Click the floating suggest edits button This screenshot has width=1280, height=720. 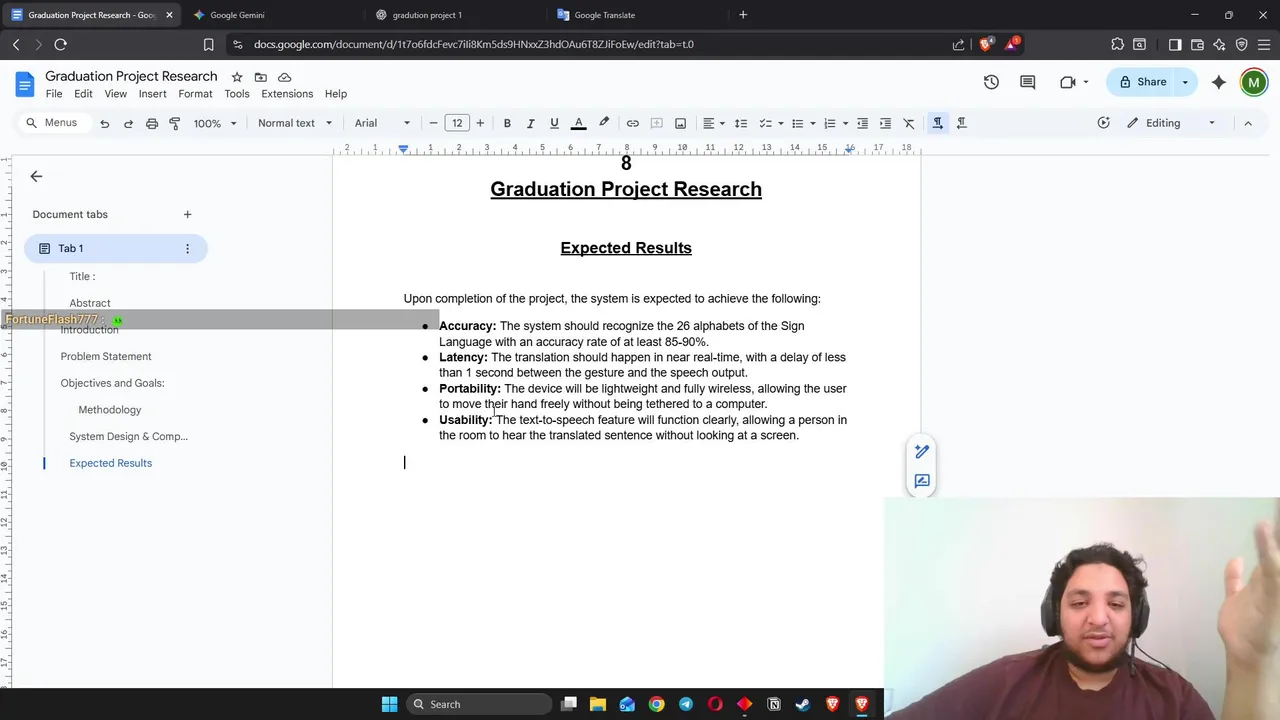pyautogui.click(x=922, y=481)
